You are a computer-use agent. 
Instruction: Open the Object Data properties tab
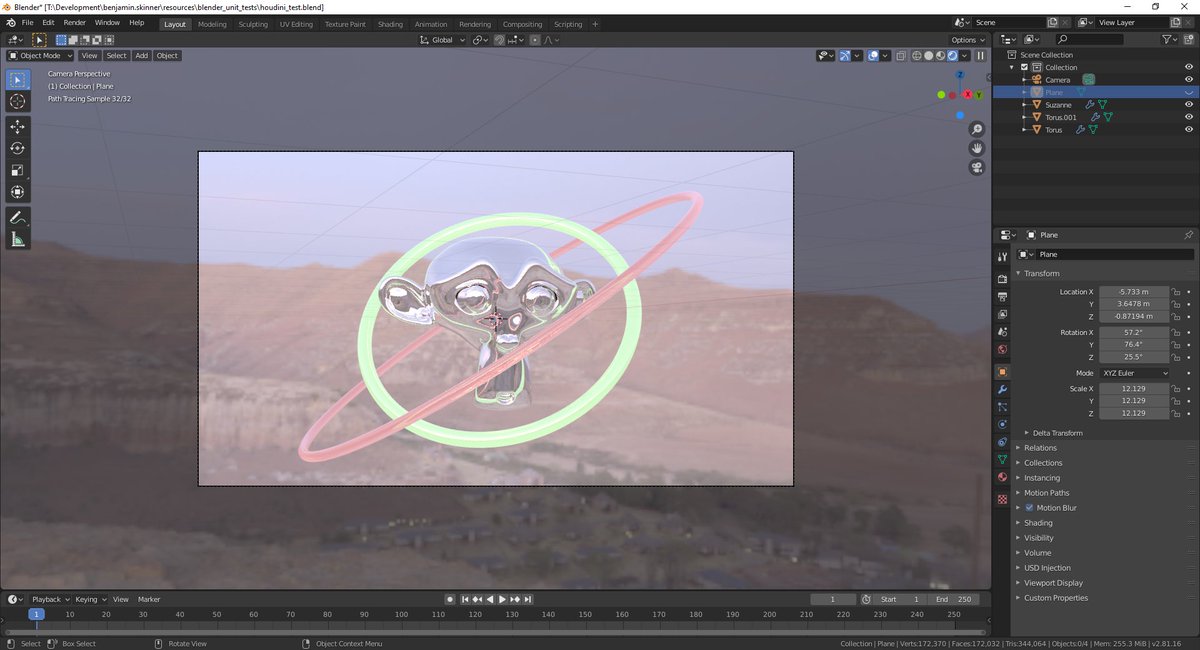[1002, 459]
